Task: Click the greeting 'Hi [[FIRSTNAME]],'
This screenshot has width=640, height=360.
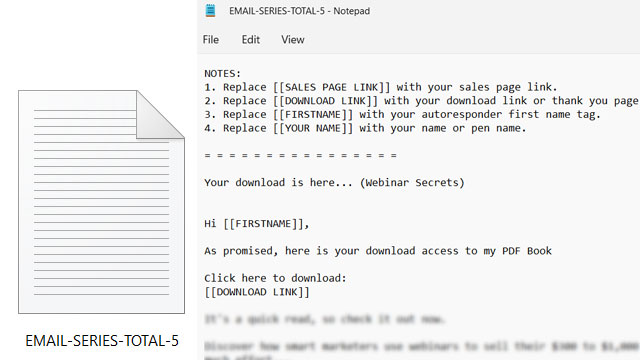Action: (x=257, y=224)
